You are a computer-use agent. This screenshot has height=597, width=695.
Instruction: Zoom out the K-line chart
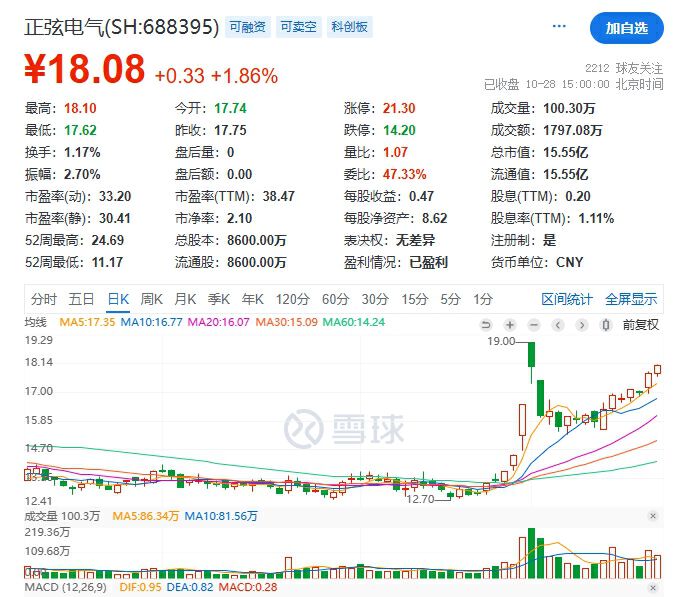click(533, 324)
